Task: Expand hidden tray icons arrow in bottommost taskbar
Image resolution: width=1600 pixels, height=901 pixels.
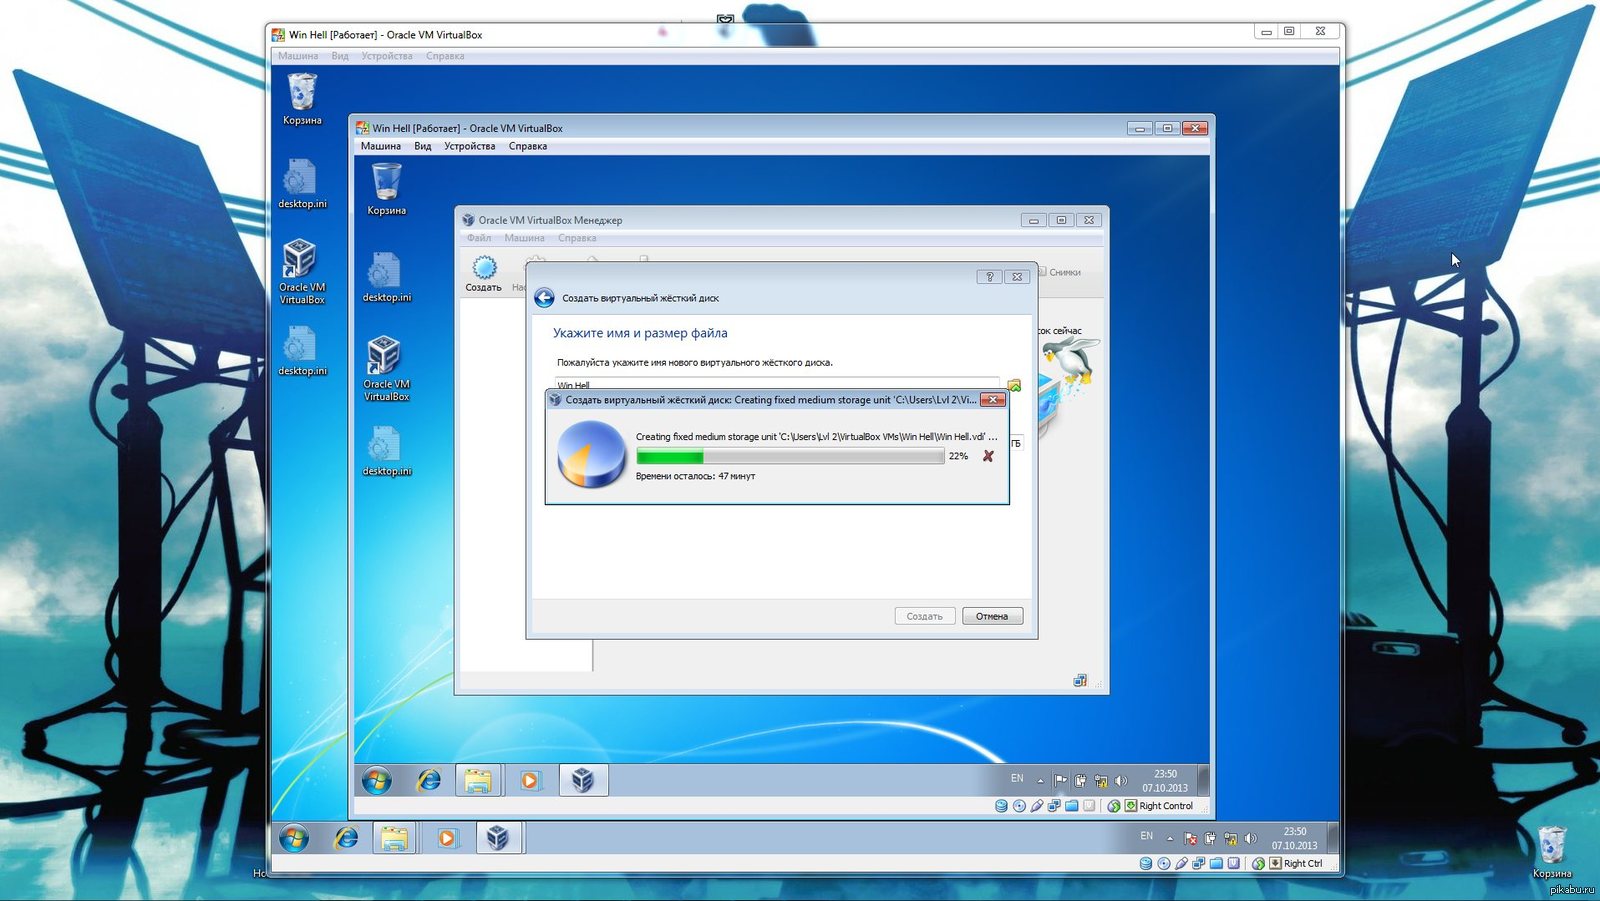Action: coord(1169,838)
